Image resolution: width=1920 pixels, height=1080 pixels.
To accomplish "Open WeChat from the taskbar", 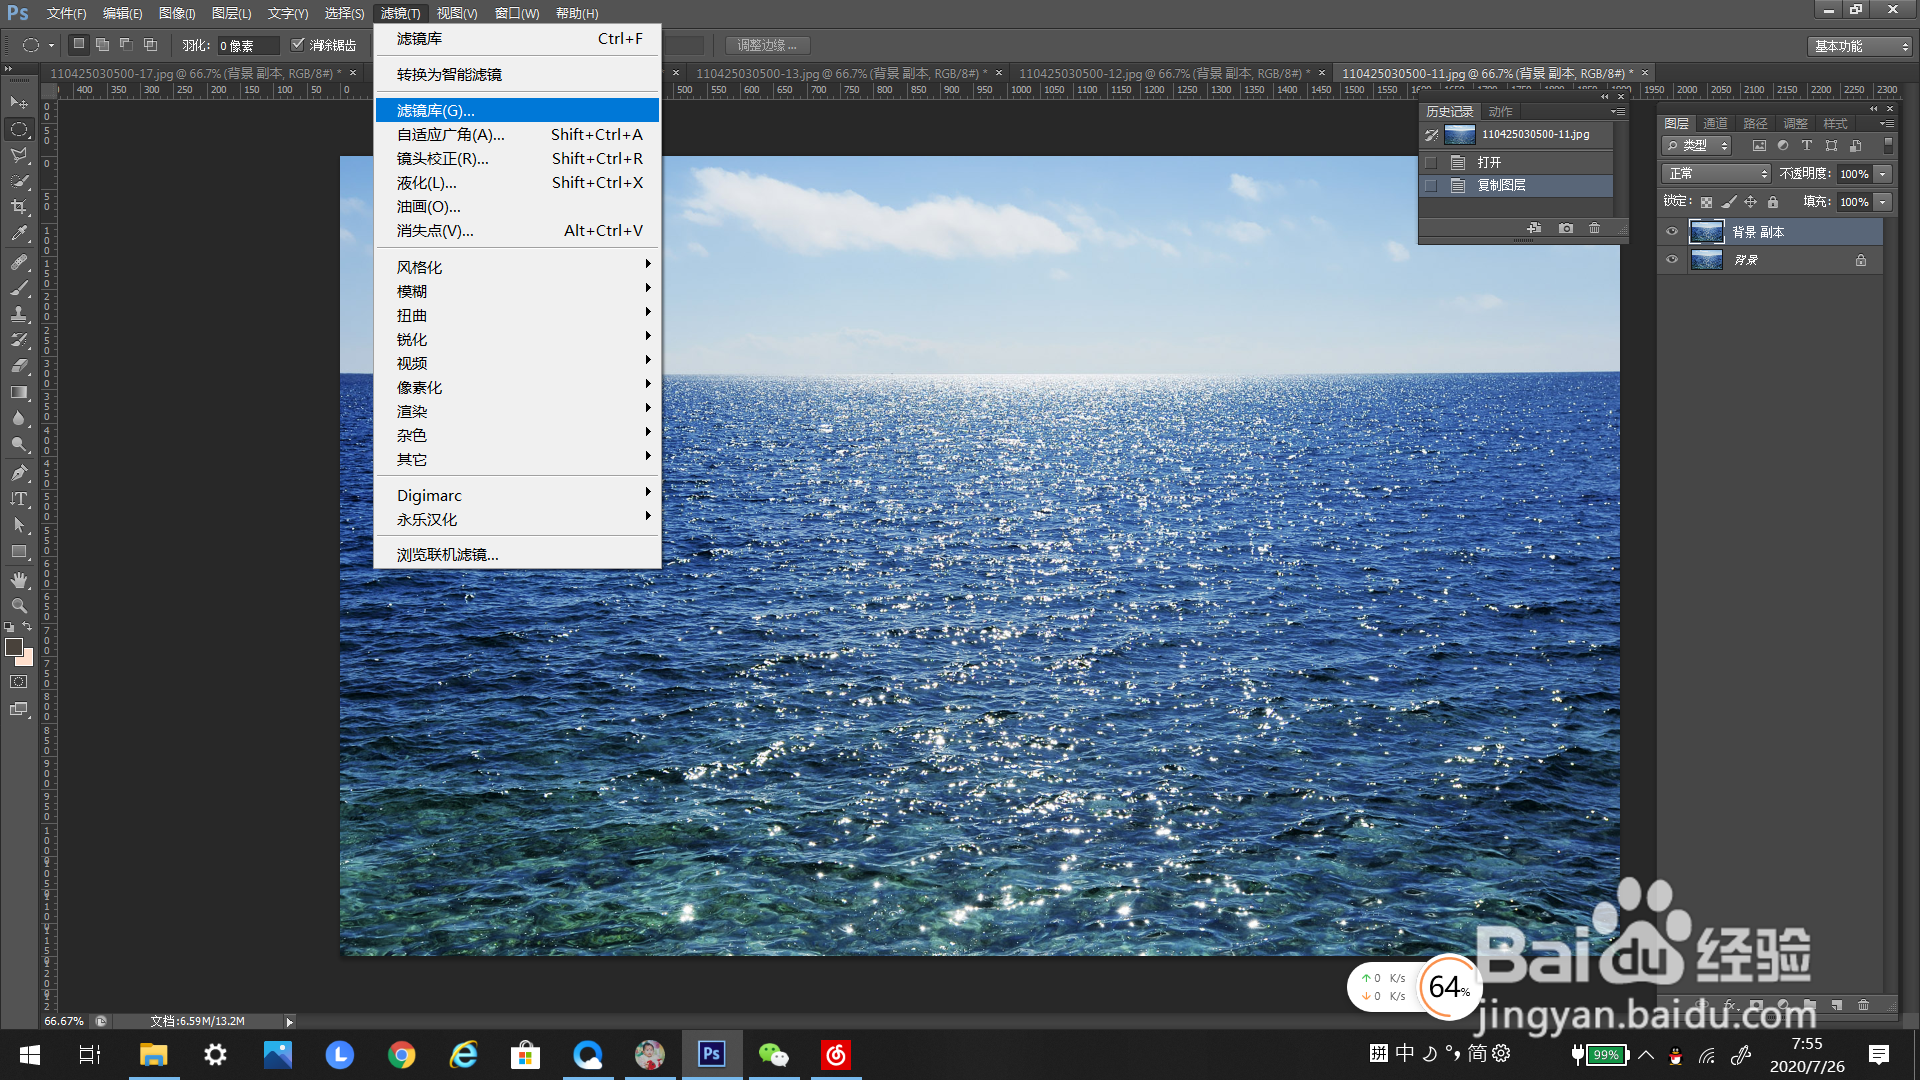I will tap(773, 1055).
